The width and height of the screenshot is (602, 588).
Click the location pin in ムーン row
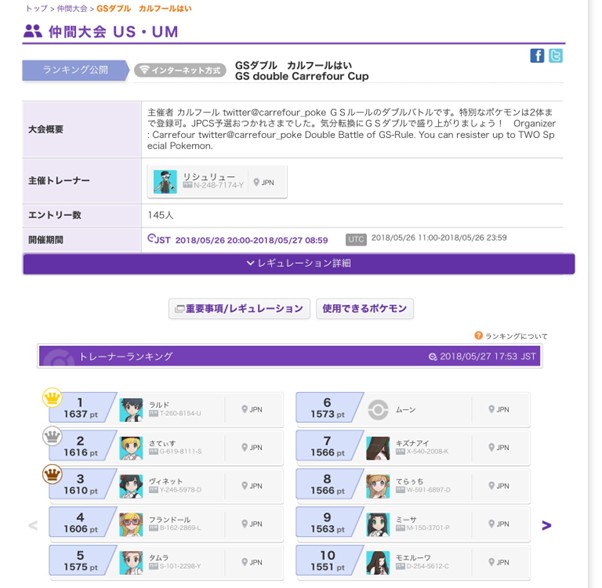click(x=491, y=410)
